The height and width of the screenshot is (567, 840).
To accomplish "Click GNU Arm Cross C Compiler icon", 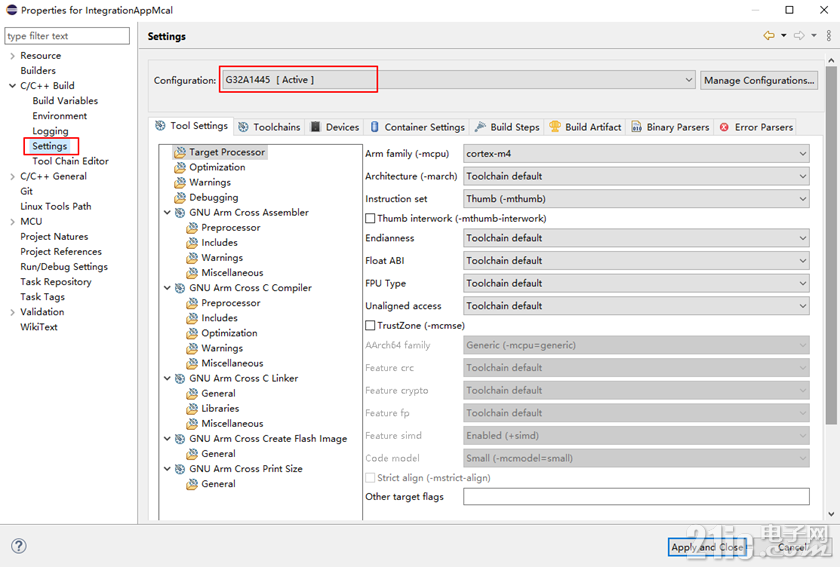I will click(x=180, y=288).
